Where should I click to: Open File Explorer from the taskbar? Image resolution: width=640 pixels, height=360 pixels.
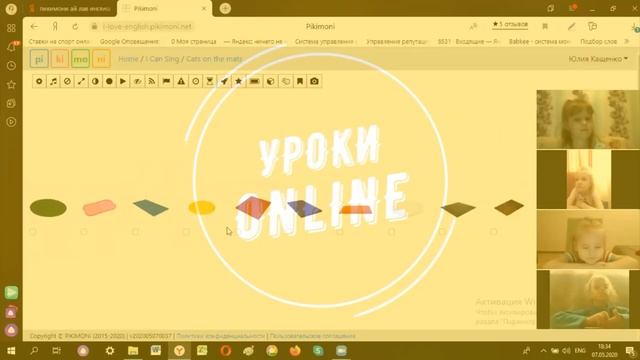click(x=133, y=351)
